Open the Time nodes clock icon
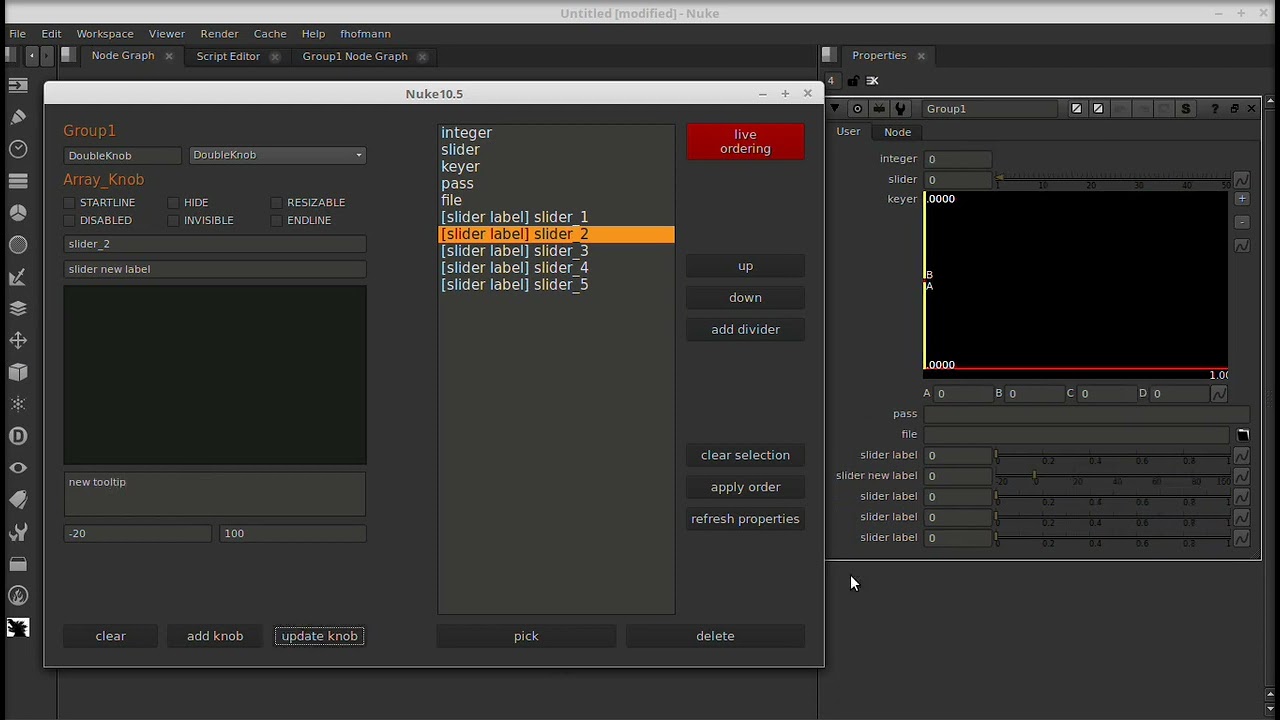This screenshot has width=1280, height=720. point(17,149)
